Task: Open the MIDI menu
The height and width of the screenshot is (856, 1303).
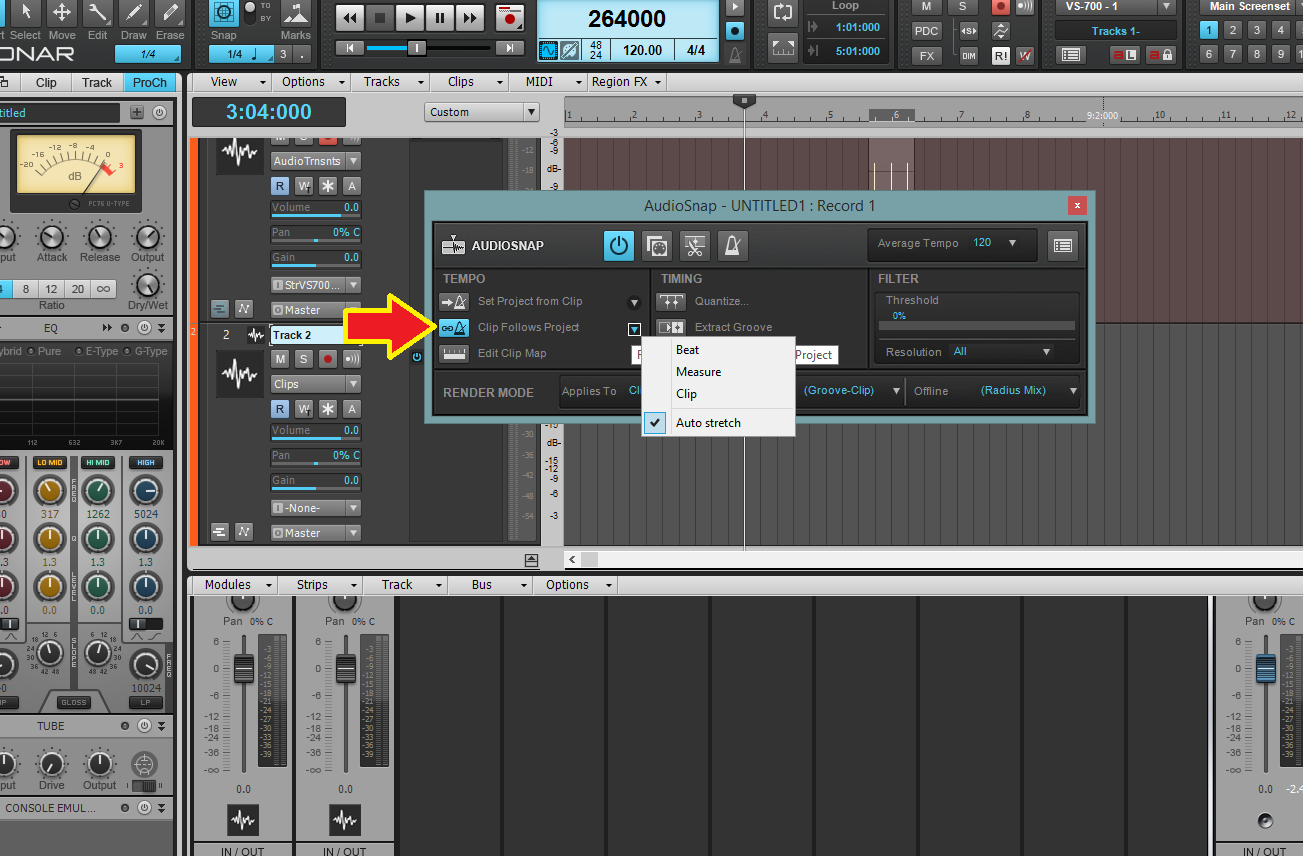Action: (545, 82)
